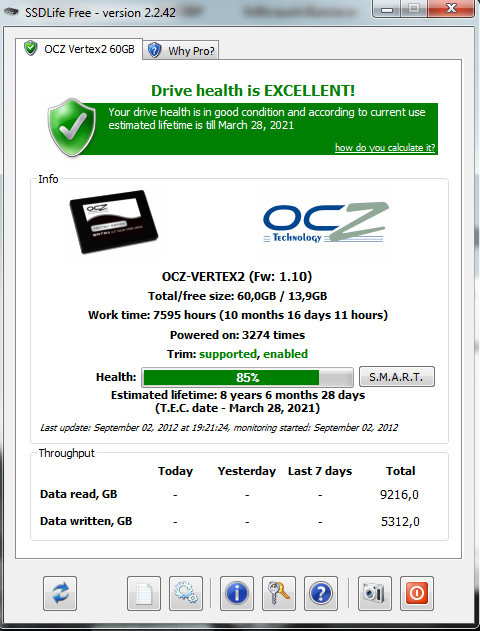Click the total data written value 5312,0
Viewport: 480px width, 631px height.
coord(400,522)
